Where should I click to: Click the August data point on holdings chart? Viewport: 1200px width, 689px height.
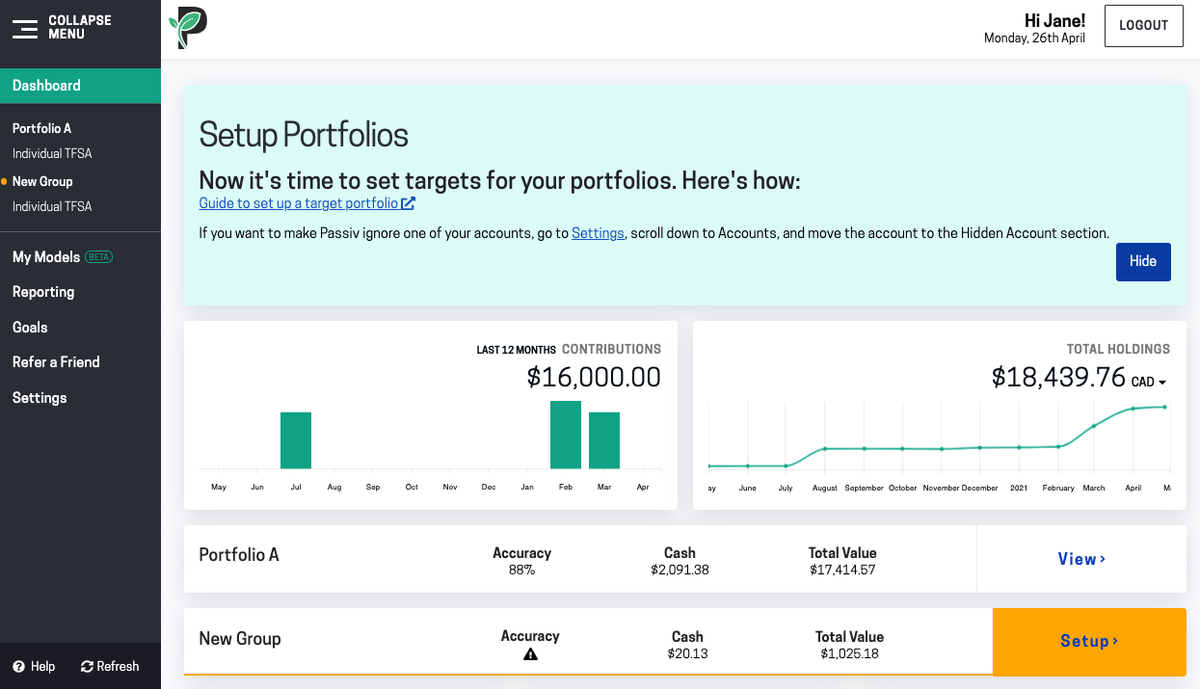point(825,449)
